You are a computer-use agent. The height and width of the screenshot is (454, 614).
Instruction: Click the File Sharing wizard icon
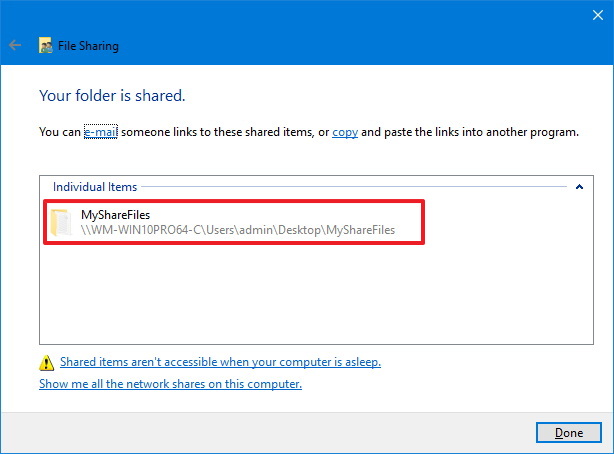coord(45,45)
